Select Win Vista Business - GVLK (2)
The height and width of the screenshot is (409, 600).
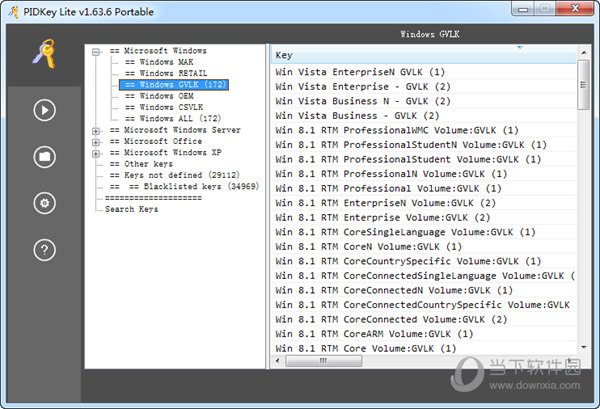[424, 116]
